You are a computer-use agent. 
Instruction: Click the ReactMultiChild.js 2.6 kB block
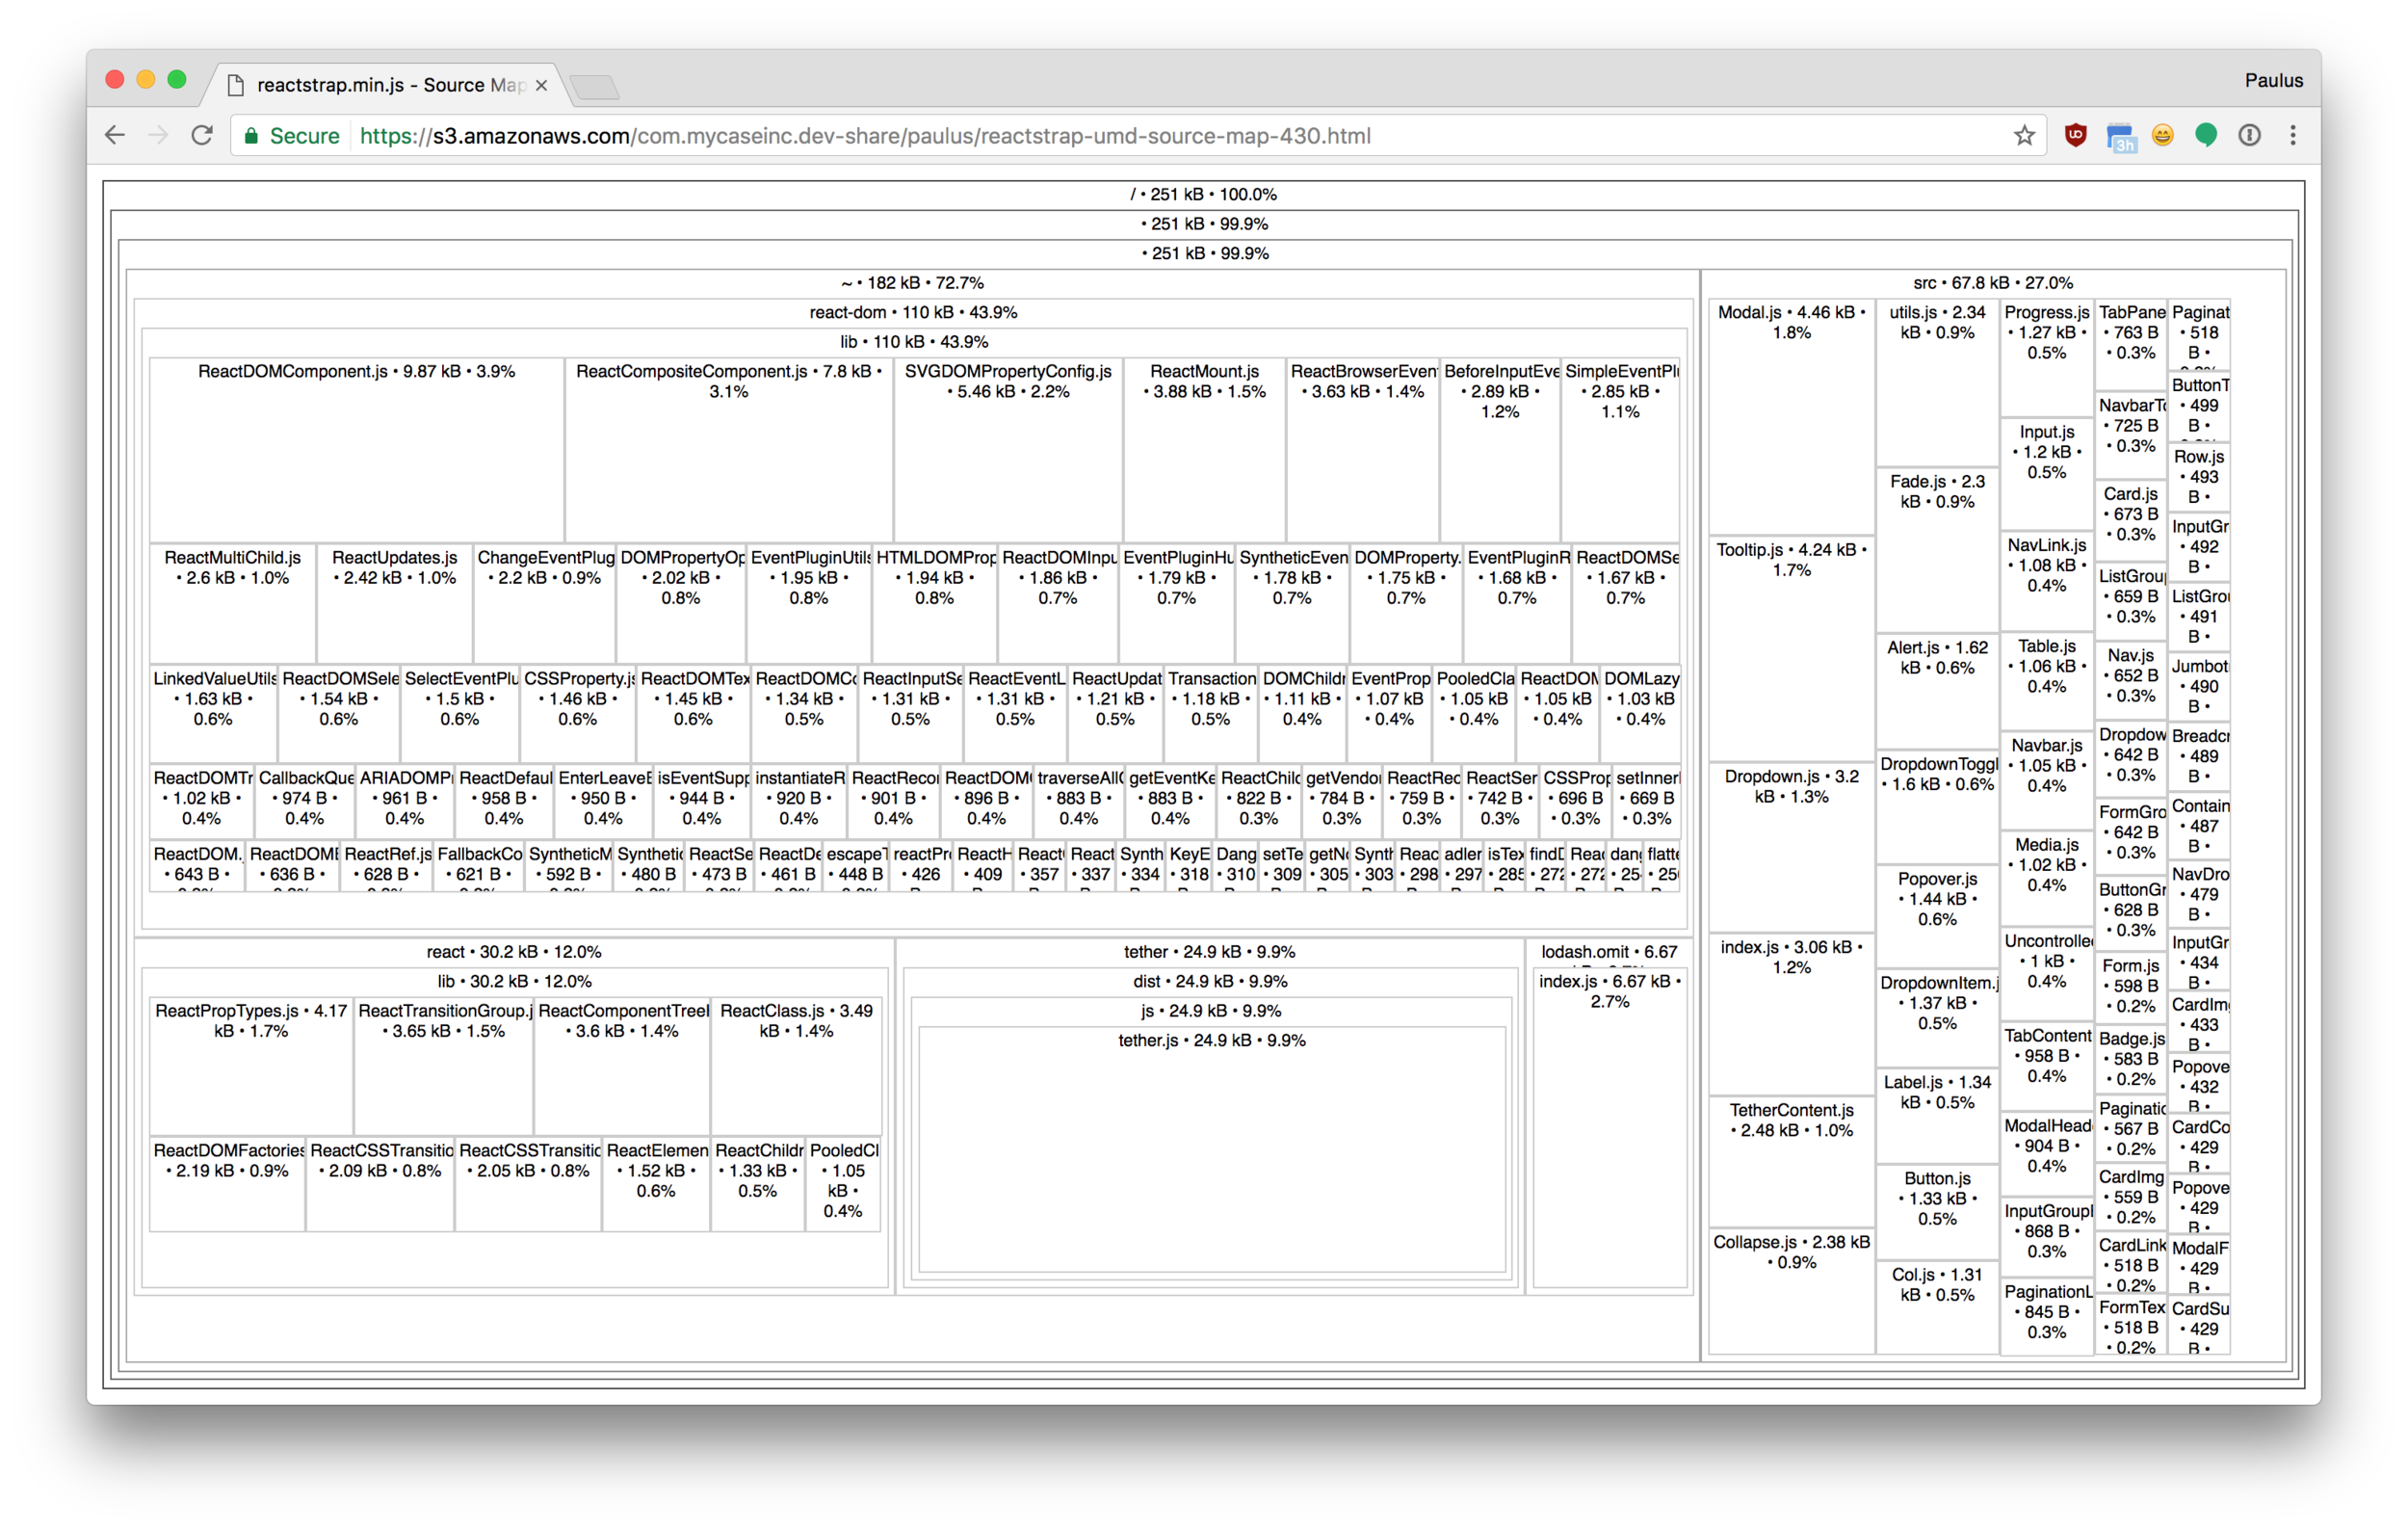(233, 603)
